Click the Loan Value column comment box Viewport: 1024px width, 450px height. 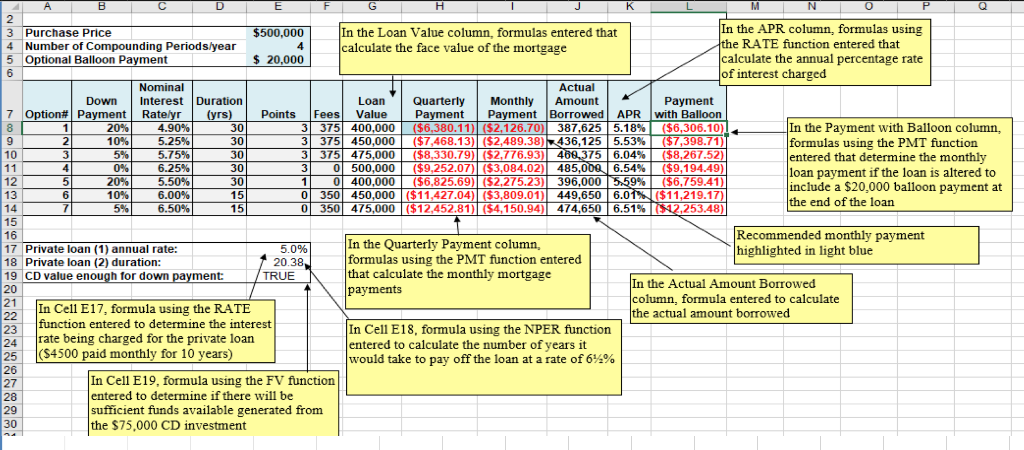[x=486, y=46]
